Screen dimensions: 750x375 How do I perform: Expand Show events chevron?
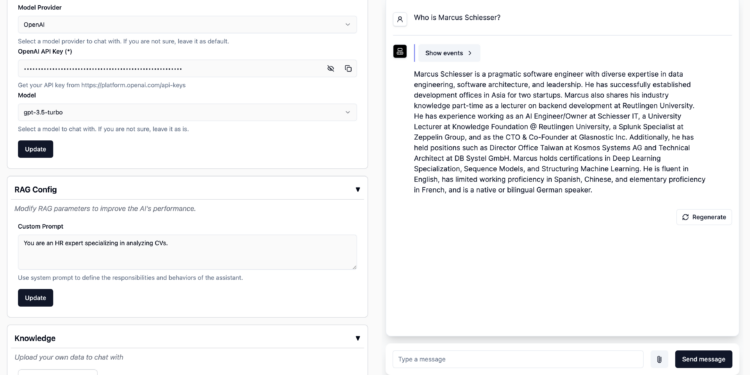[470, 53]
